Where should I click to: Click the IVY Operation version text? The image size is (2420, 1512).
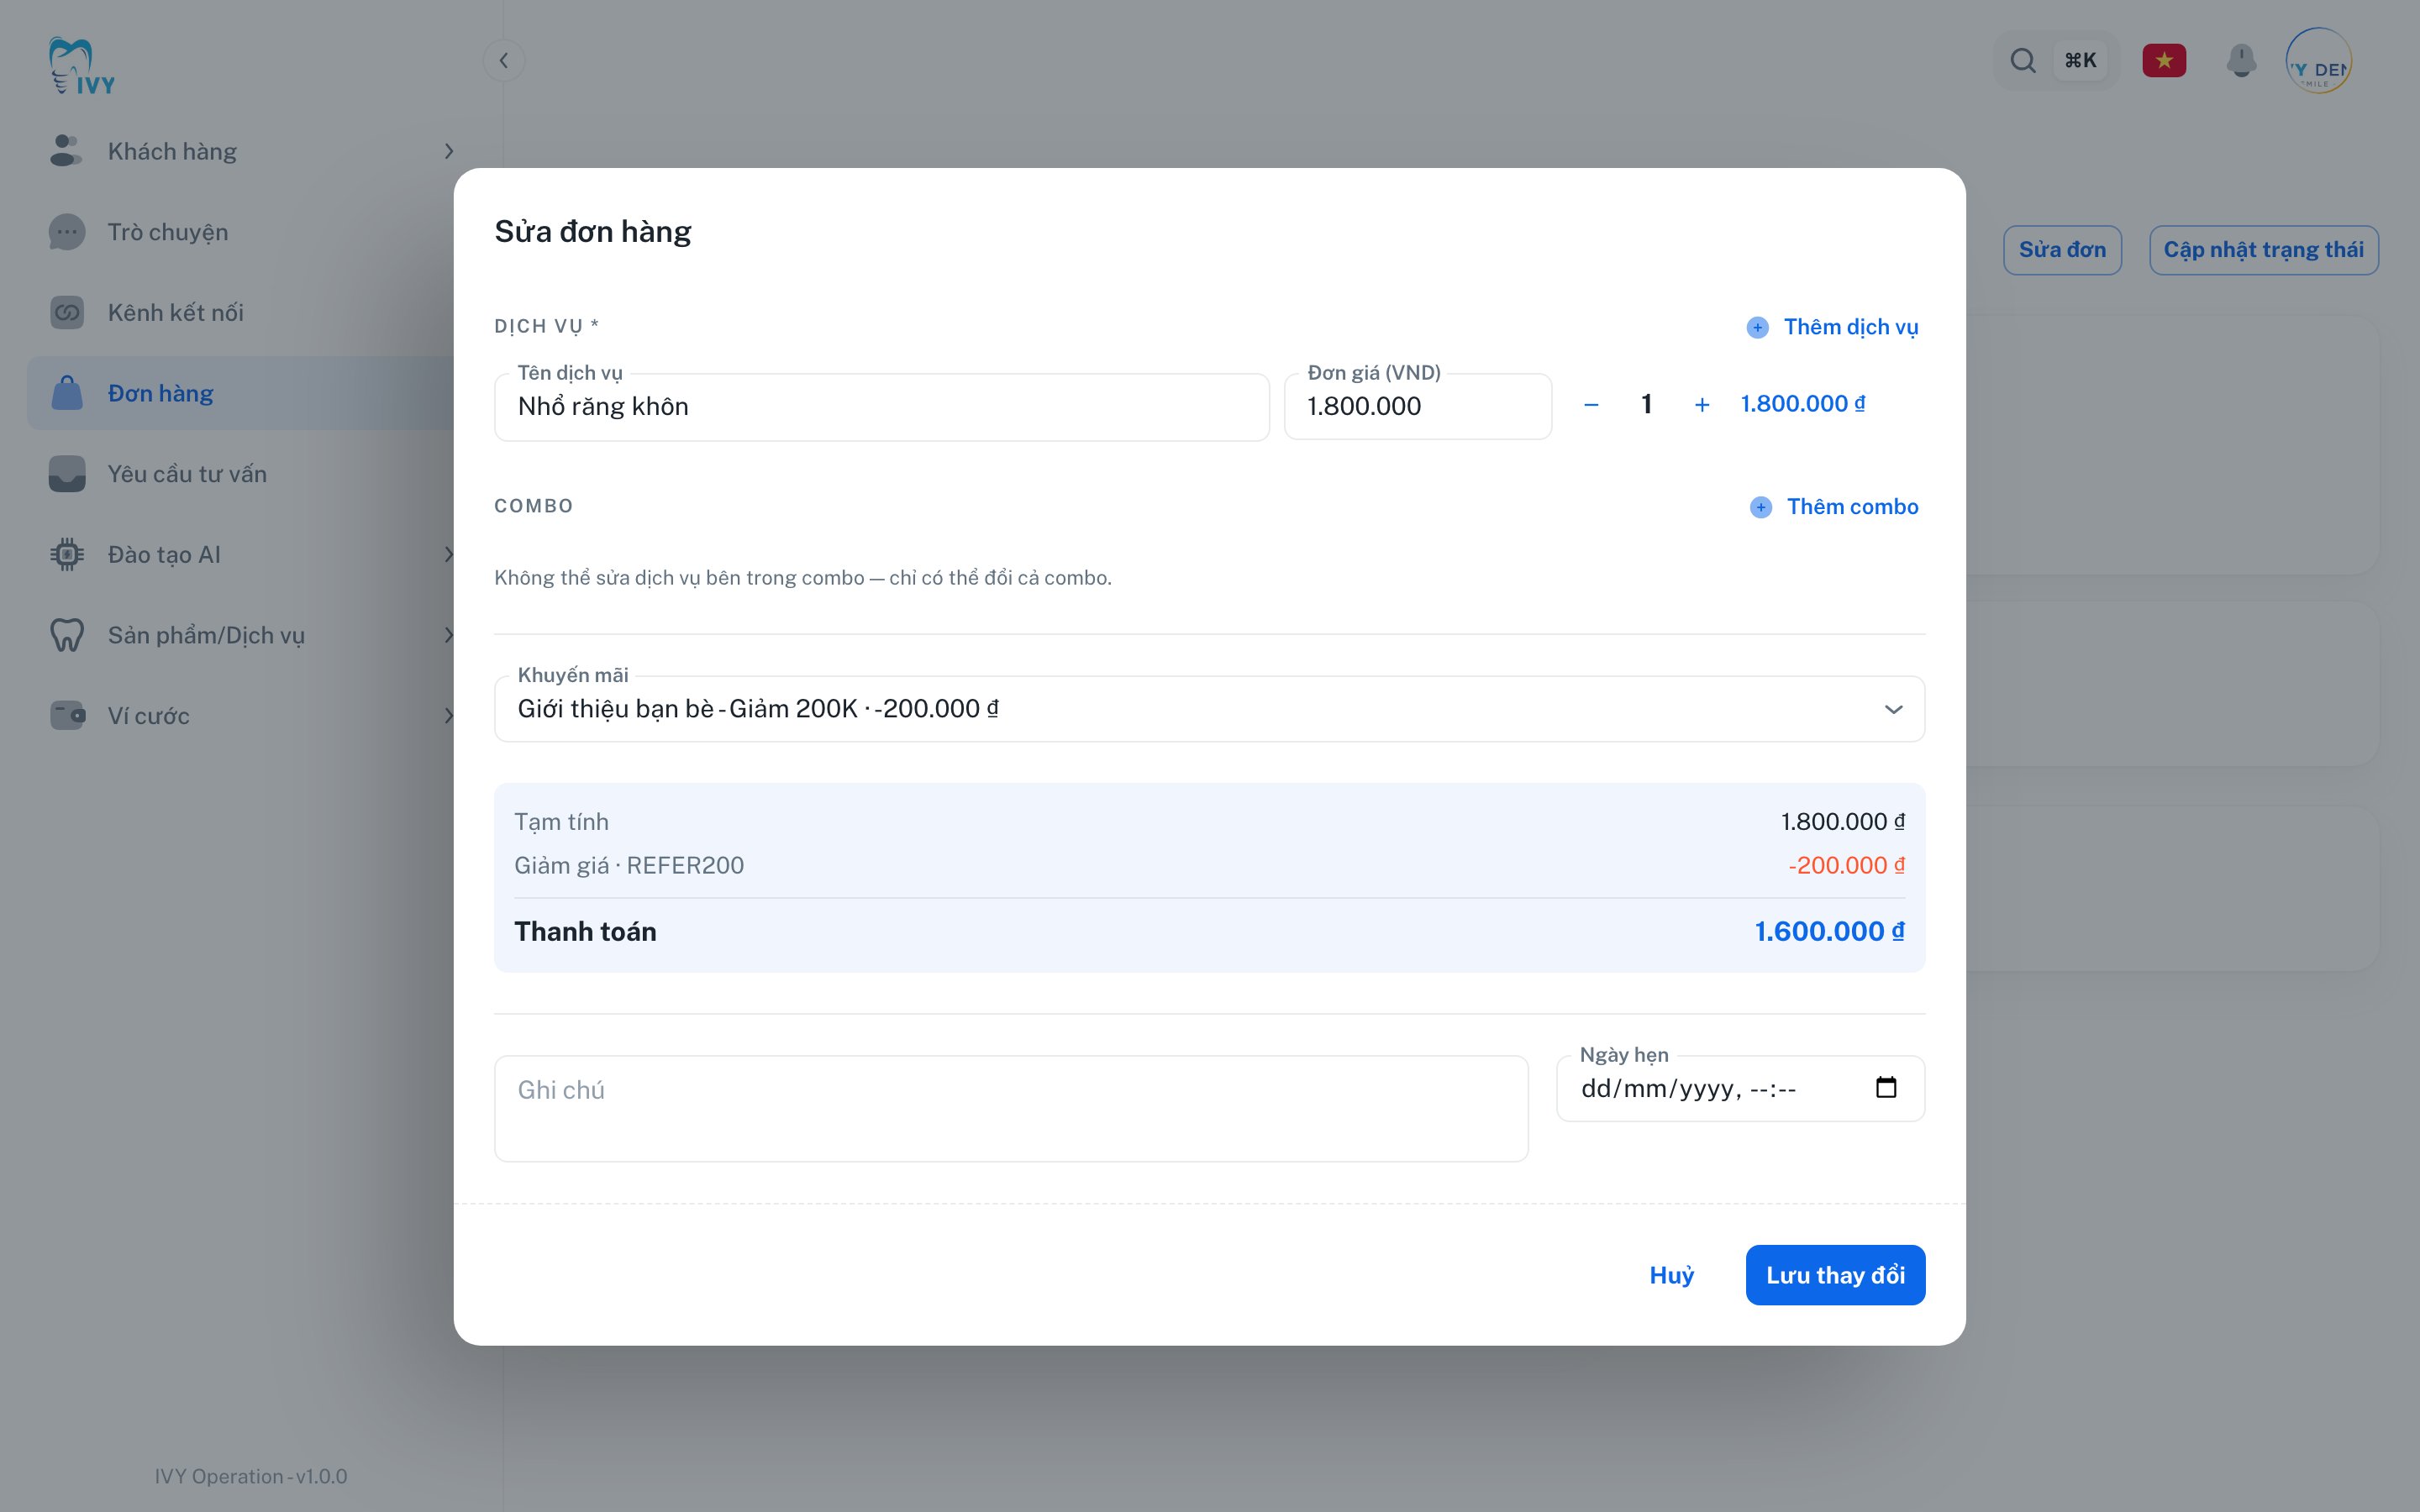pyautogui.click(x=251, y=1477)
